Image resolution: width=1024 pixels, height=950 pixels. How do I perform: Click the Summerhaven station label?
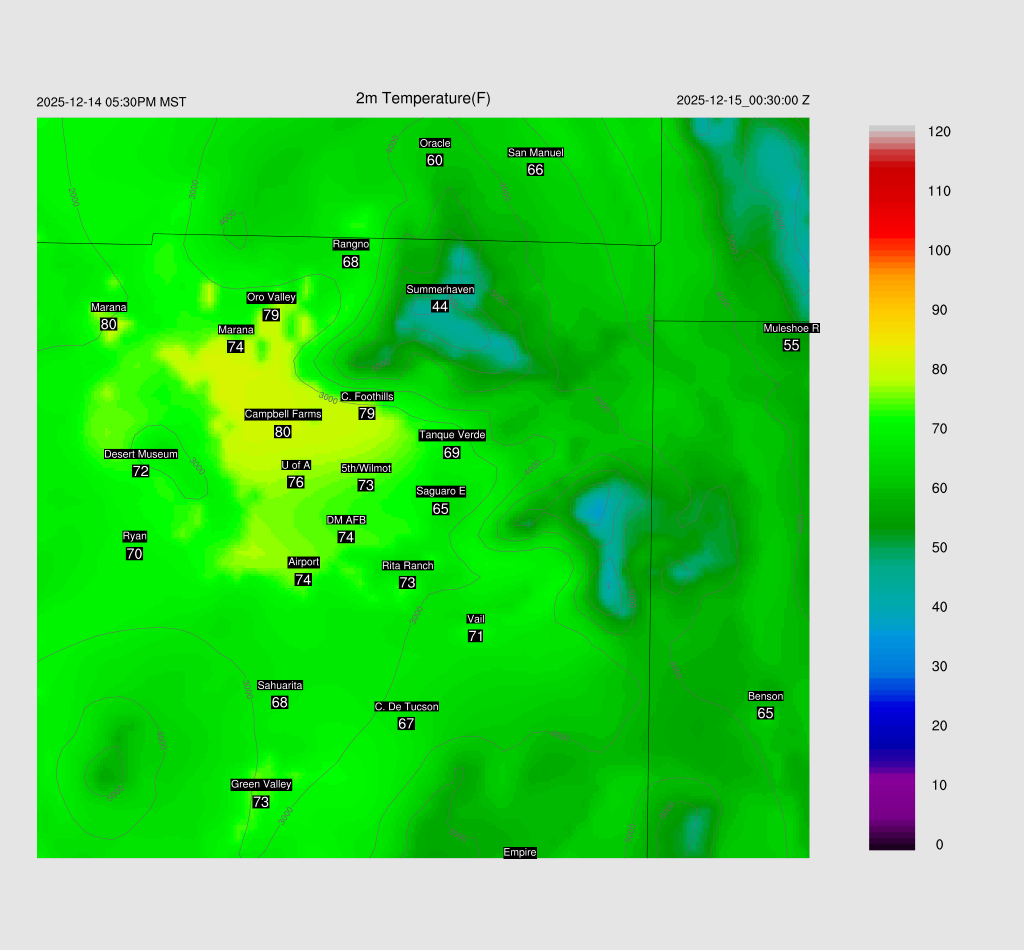click(440, 289)
